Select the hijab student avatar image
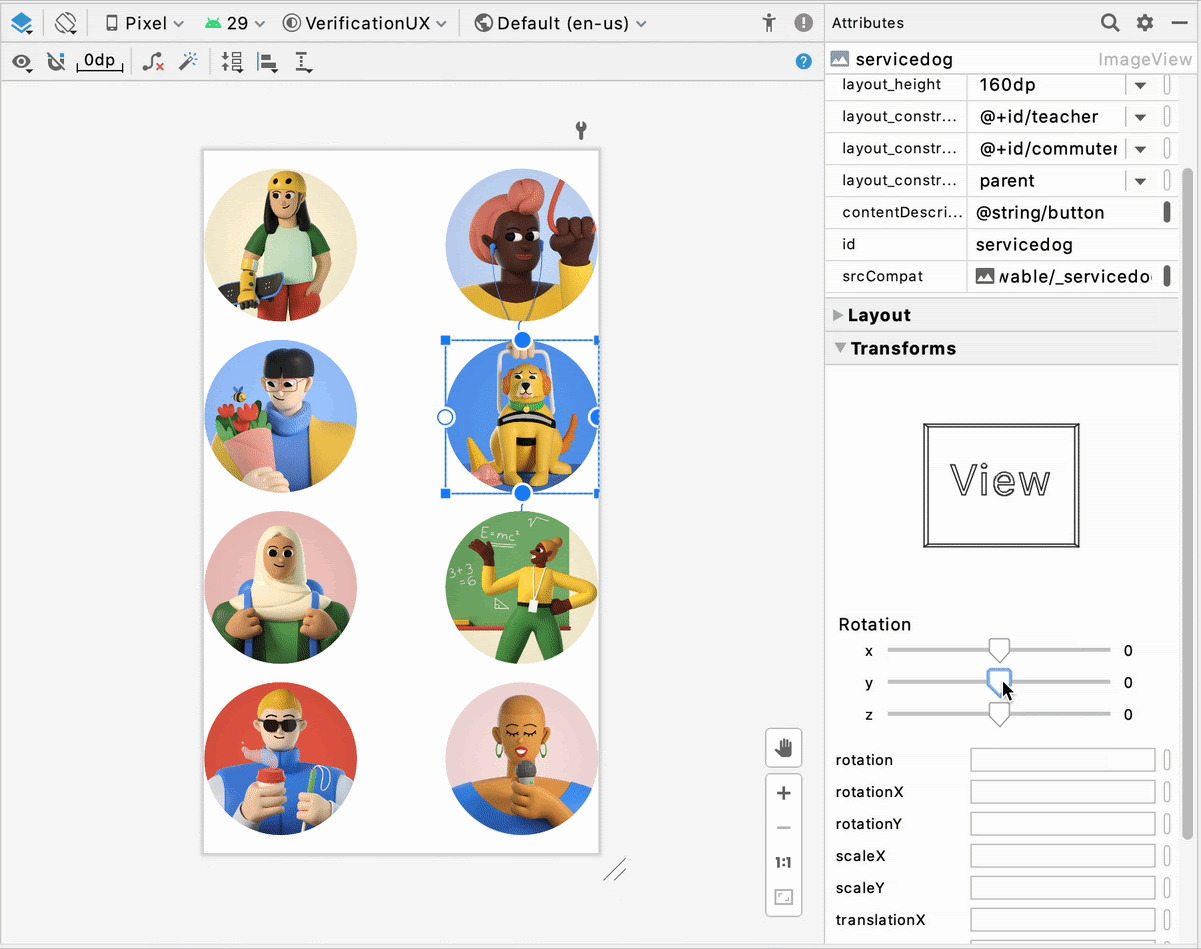The image size is (1201, 949). pos(280,587)
